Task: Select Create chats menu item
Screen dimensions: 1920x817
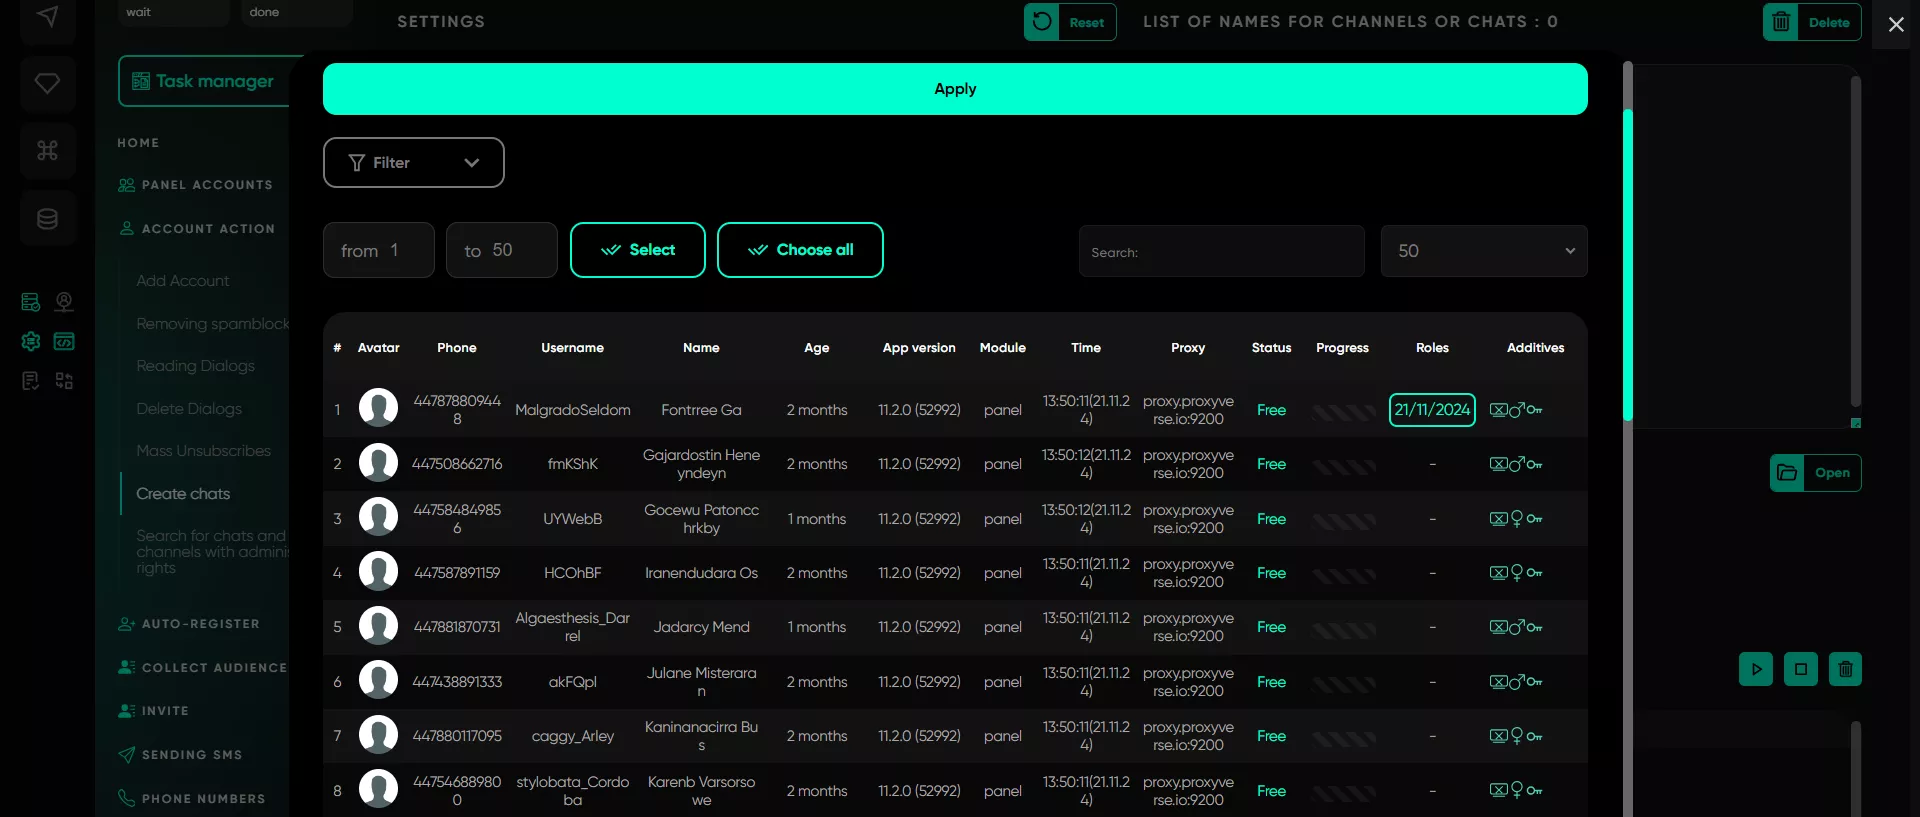Action: point(183,494)
